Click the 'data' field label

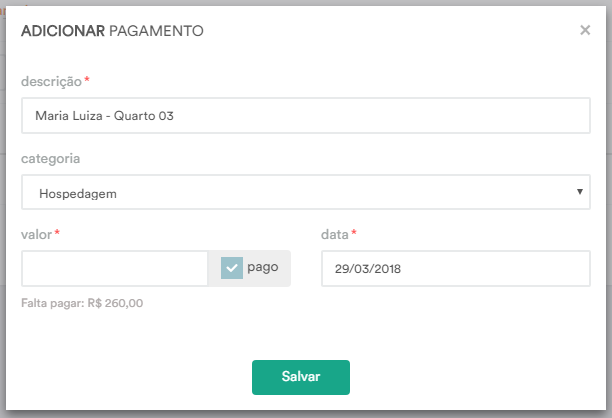click(x=334, y=235)
